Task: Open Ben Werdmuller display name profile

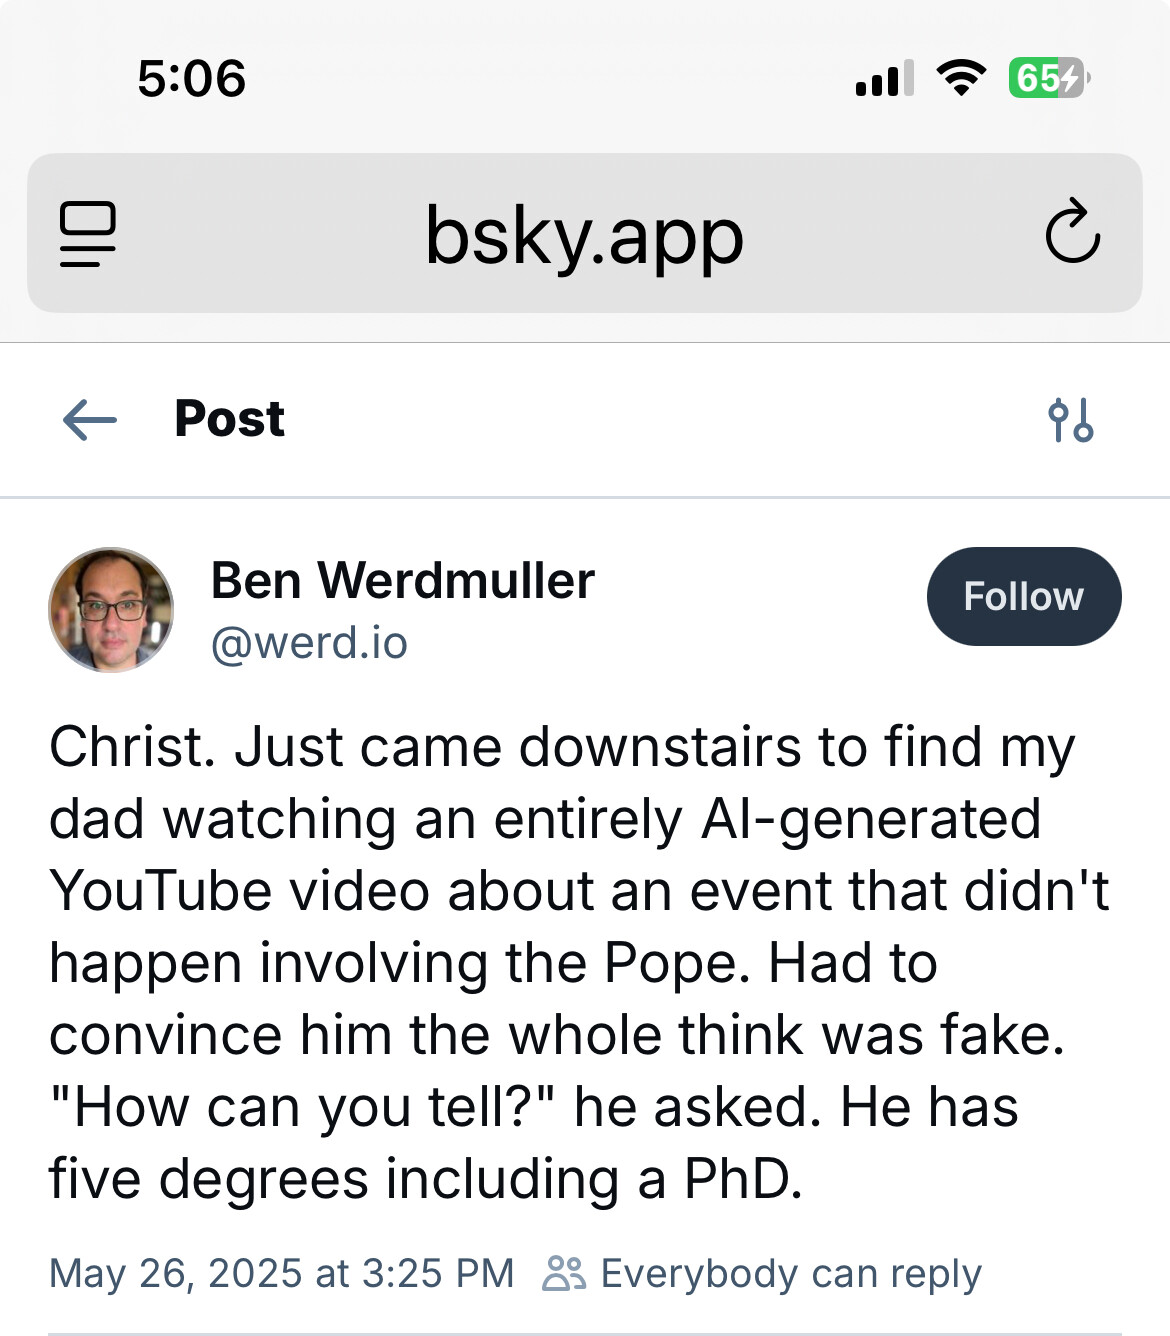Action: 403,580
